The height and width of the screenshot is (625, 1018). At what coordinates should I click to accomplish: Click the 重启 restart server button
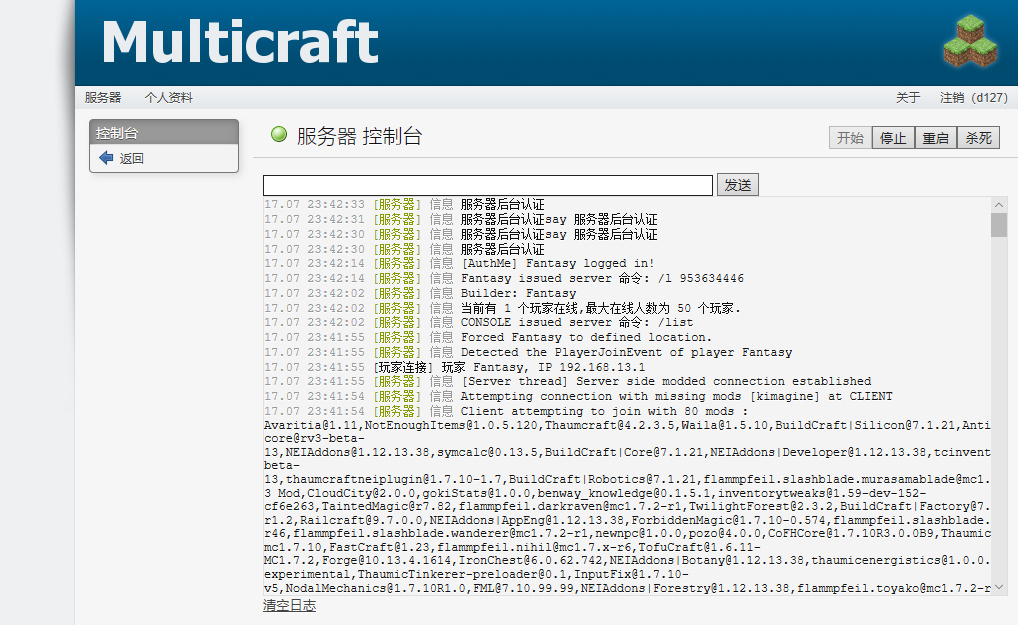coord(936,138)
